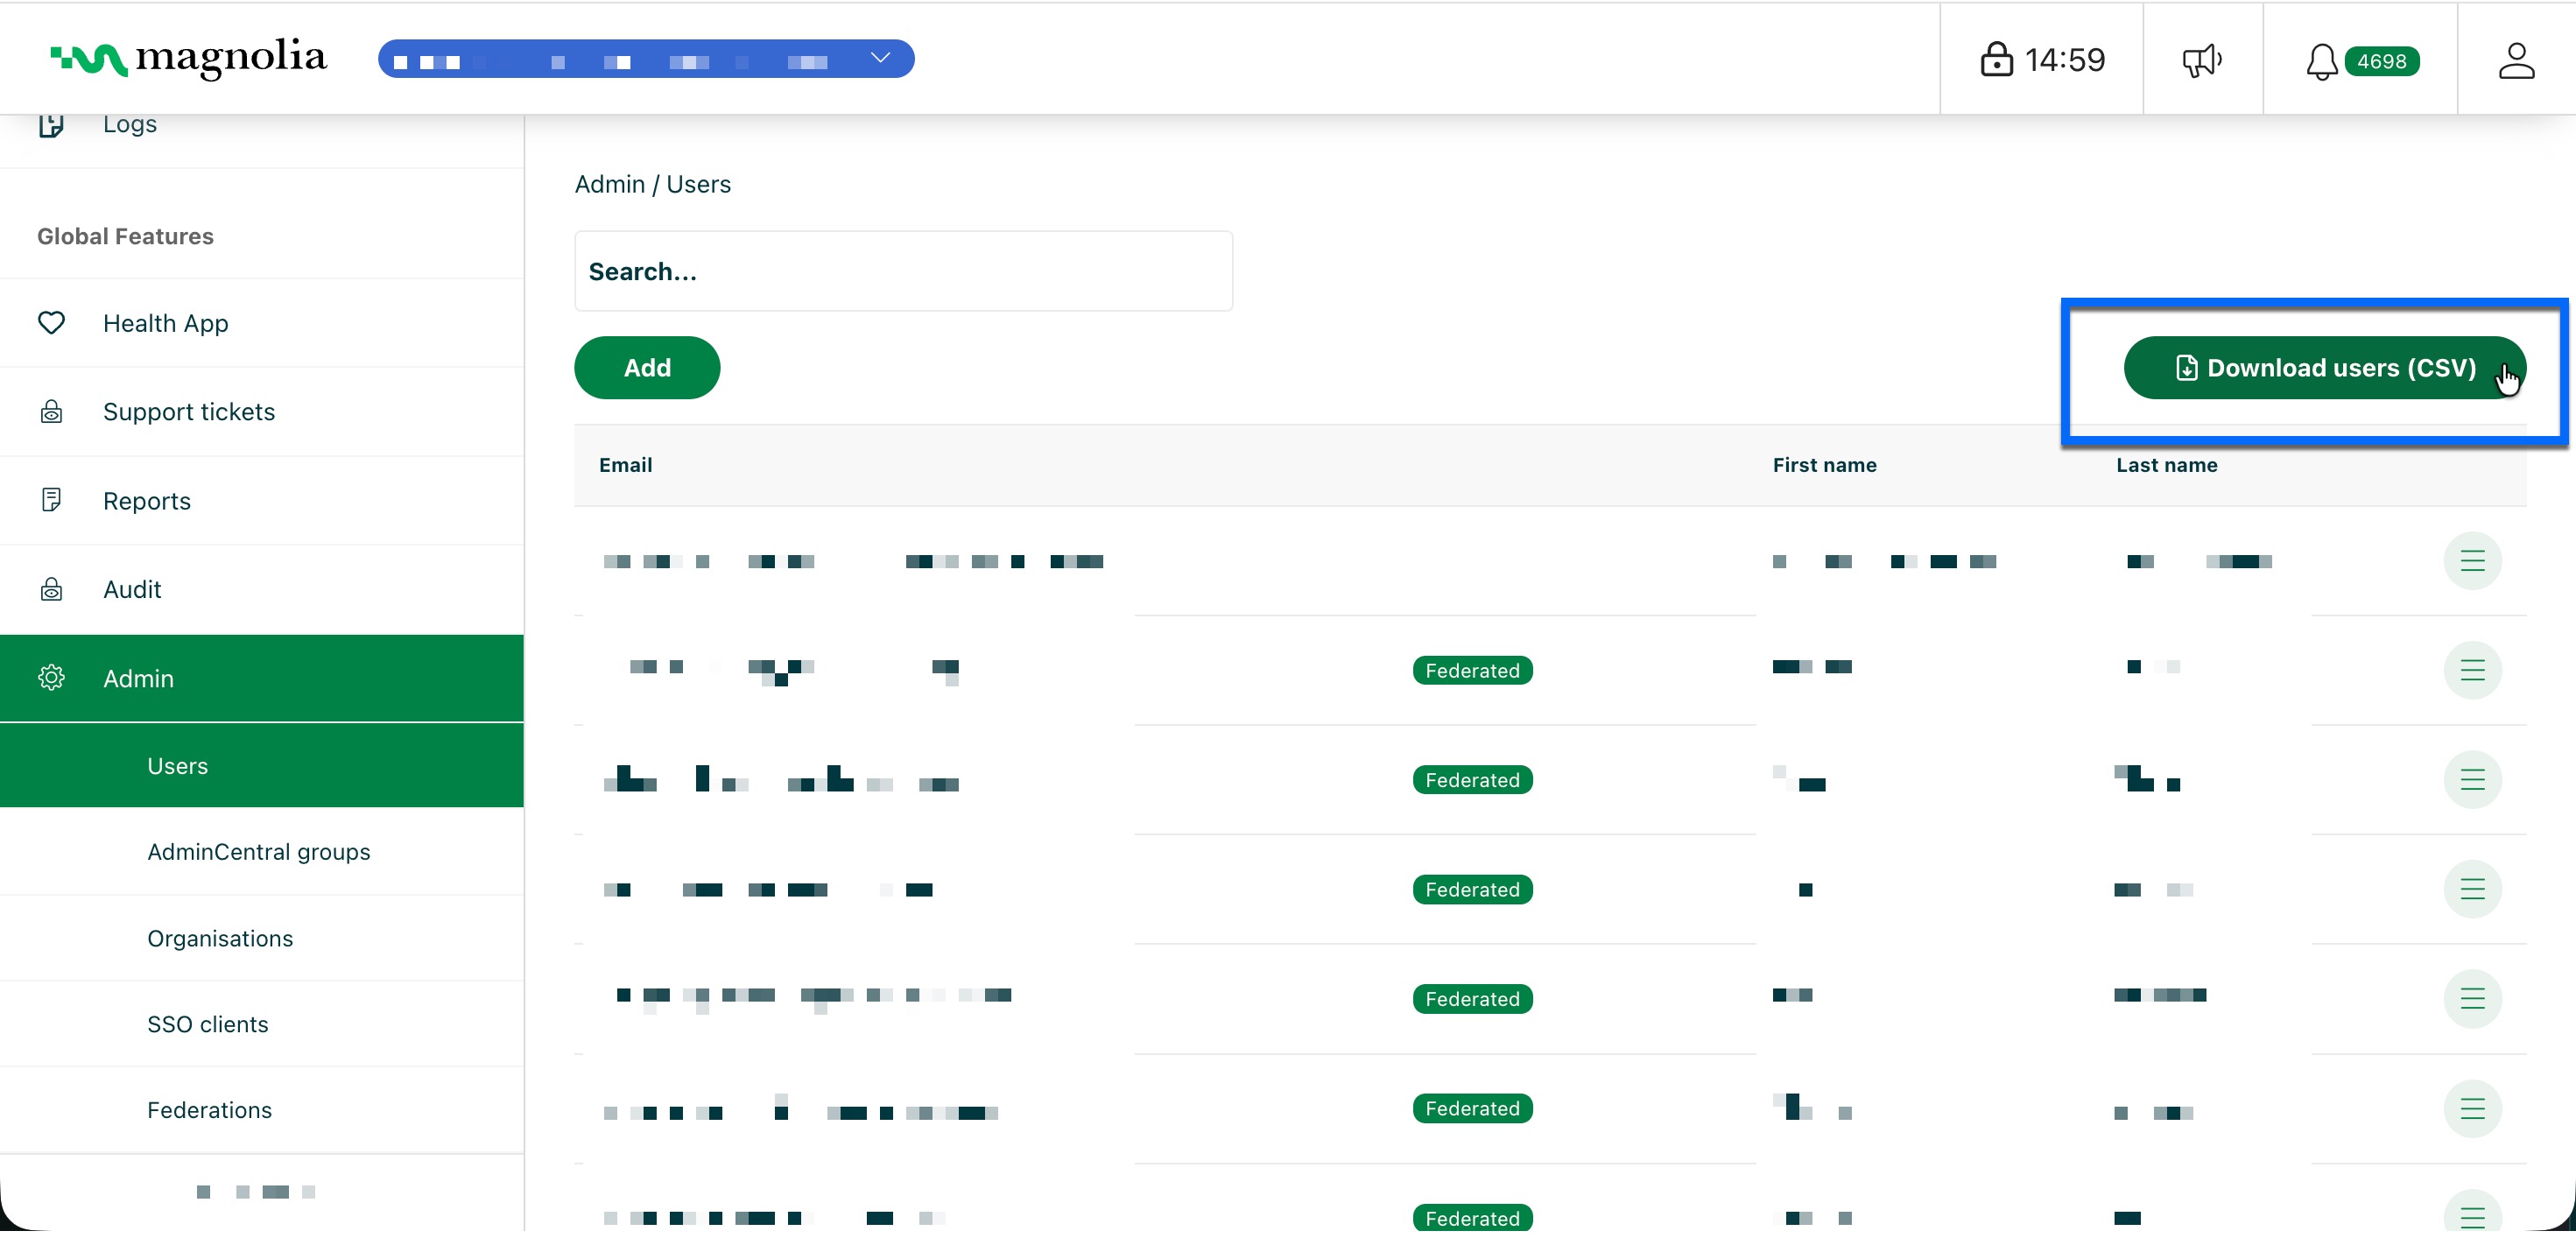Open the notifications bell icon

tap(2321, 61)
